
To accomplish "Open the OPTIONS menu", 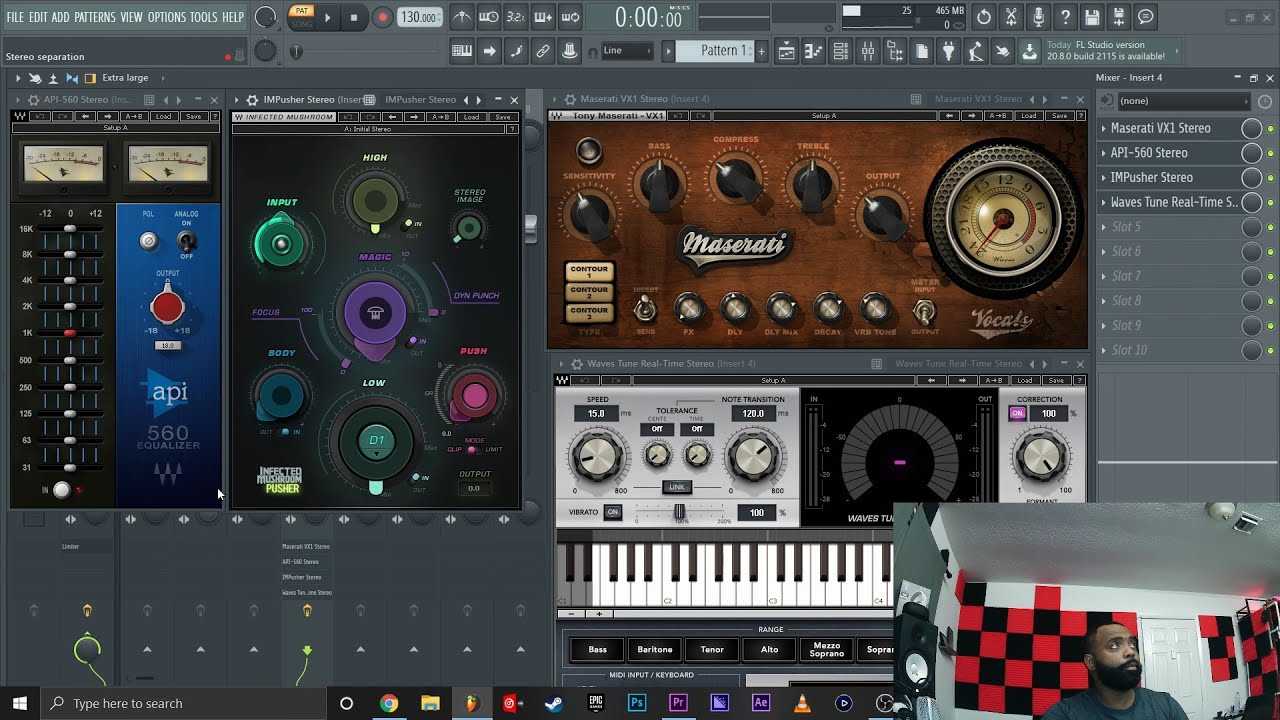I will (167, 17).
